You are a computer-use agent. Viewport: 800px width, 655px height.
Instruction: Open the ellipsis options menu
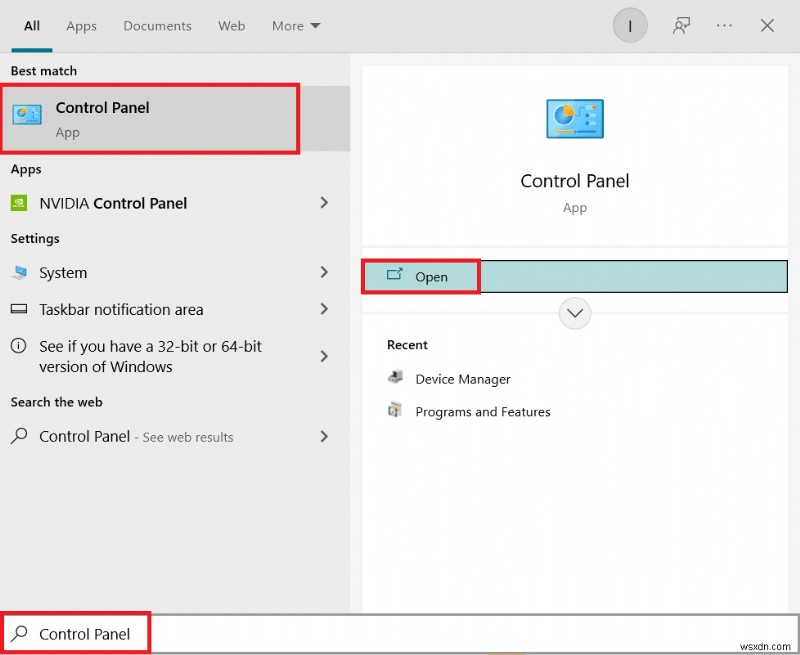[x=724, y=25]
